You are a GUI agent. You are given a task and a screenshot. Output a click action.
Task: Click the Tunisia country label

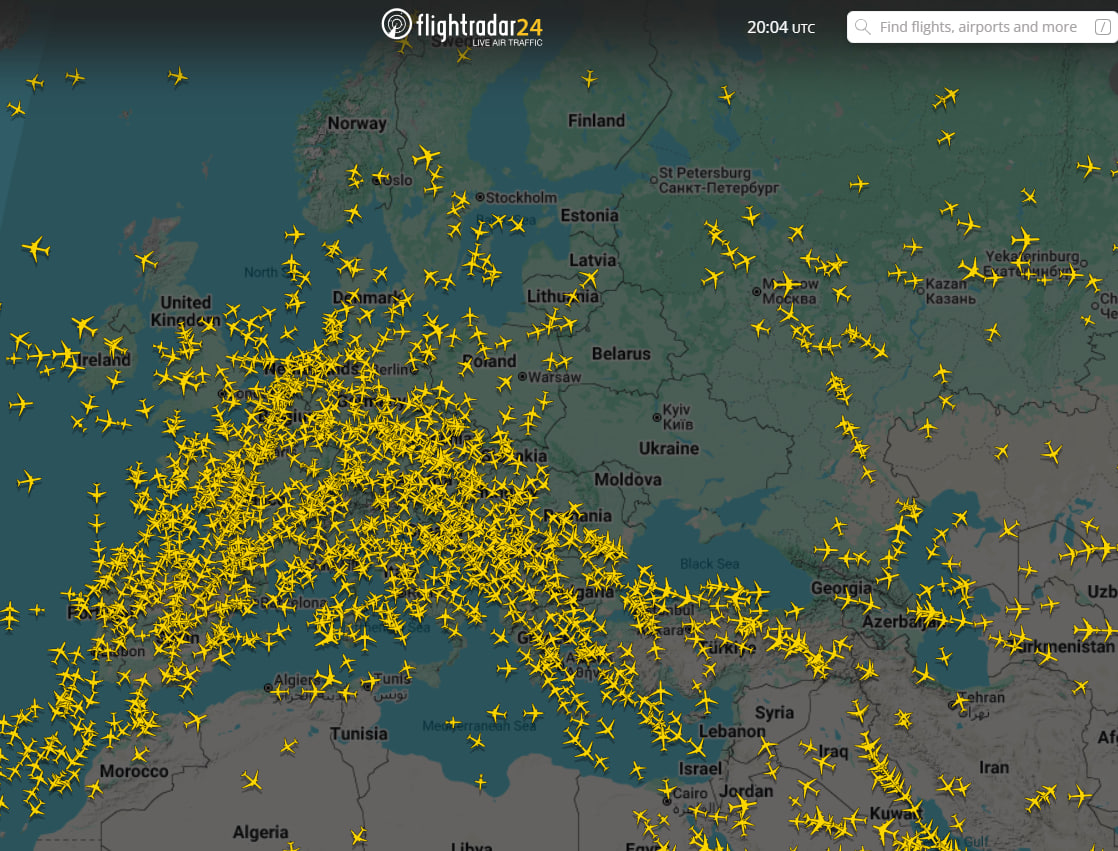[x=359, y=733]
